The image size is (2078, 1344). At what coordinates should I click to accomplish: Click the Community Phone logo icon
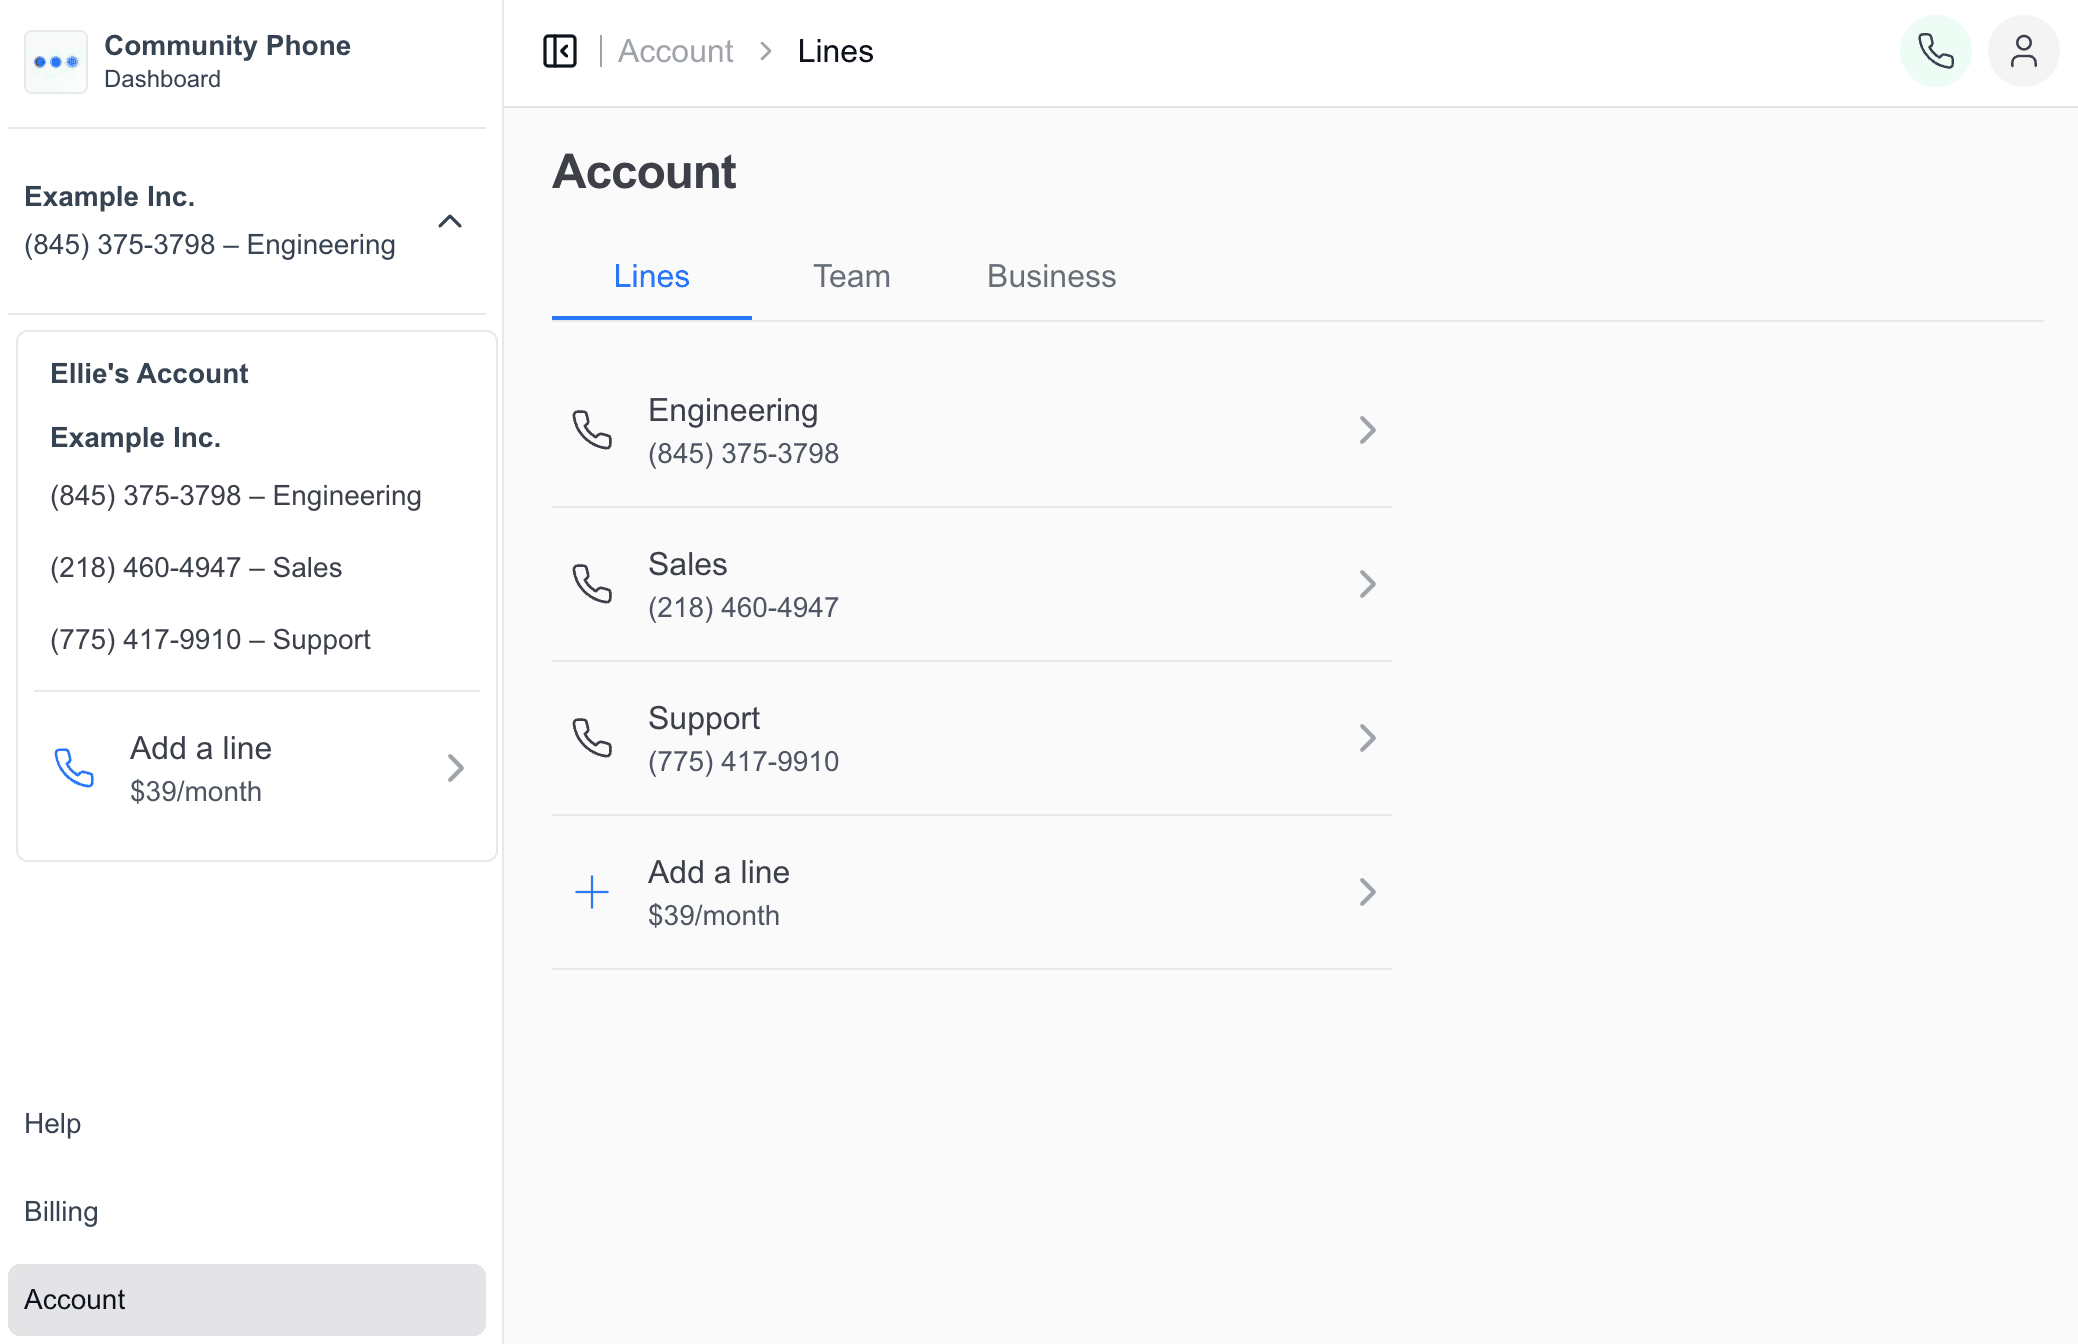tap(56, 62)
